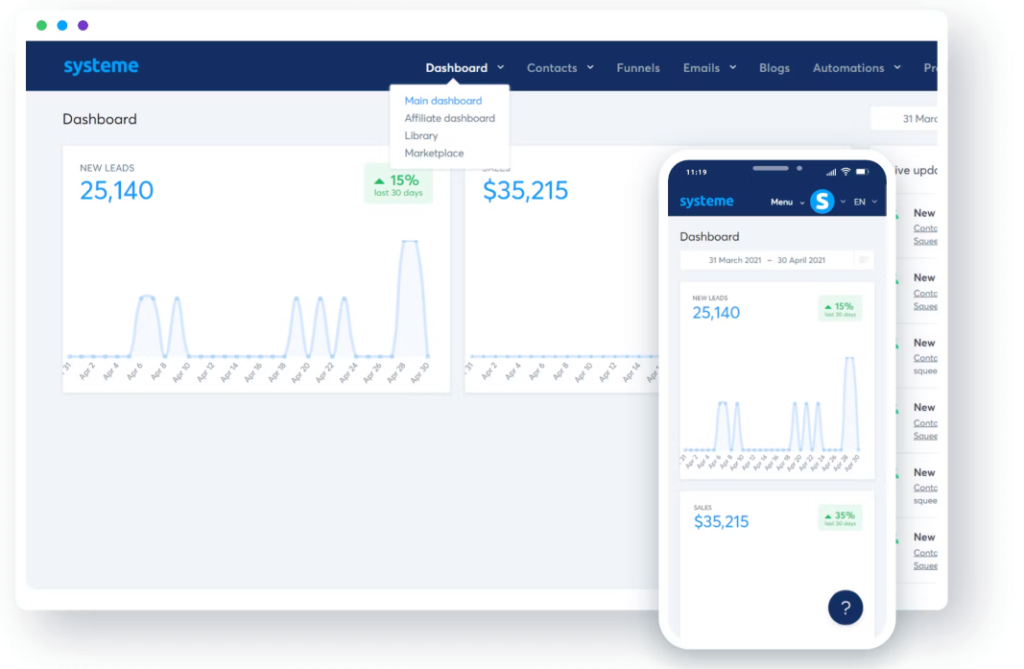Expand the Automations menu chevron
This screenshot has height=669, width=1024.
(x=899, y=67)
